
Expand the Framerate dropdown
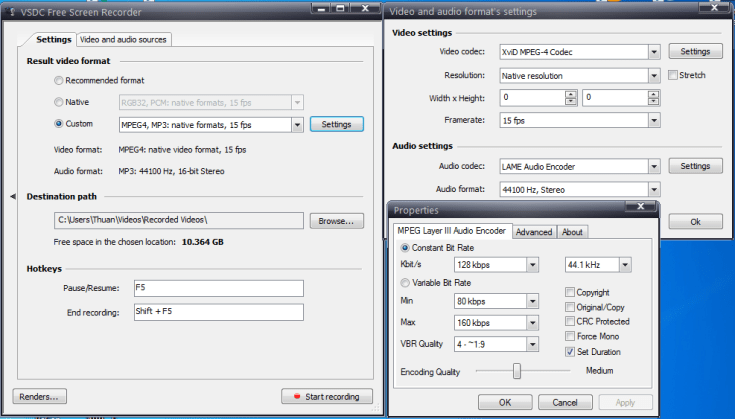(x=654, y=120)
